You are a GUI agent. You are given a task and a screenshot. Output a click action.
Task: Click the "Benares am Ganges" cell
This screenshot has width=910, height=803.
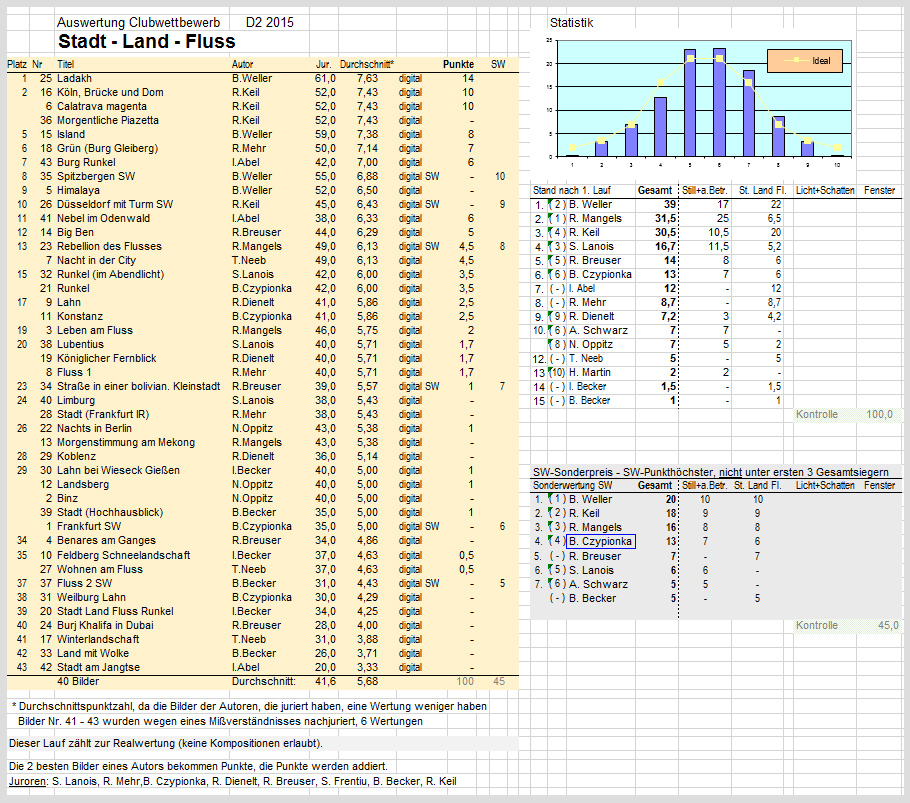click(106, 540)
